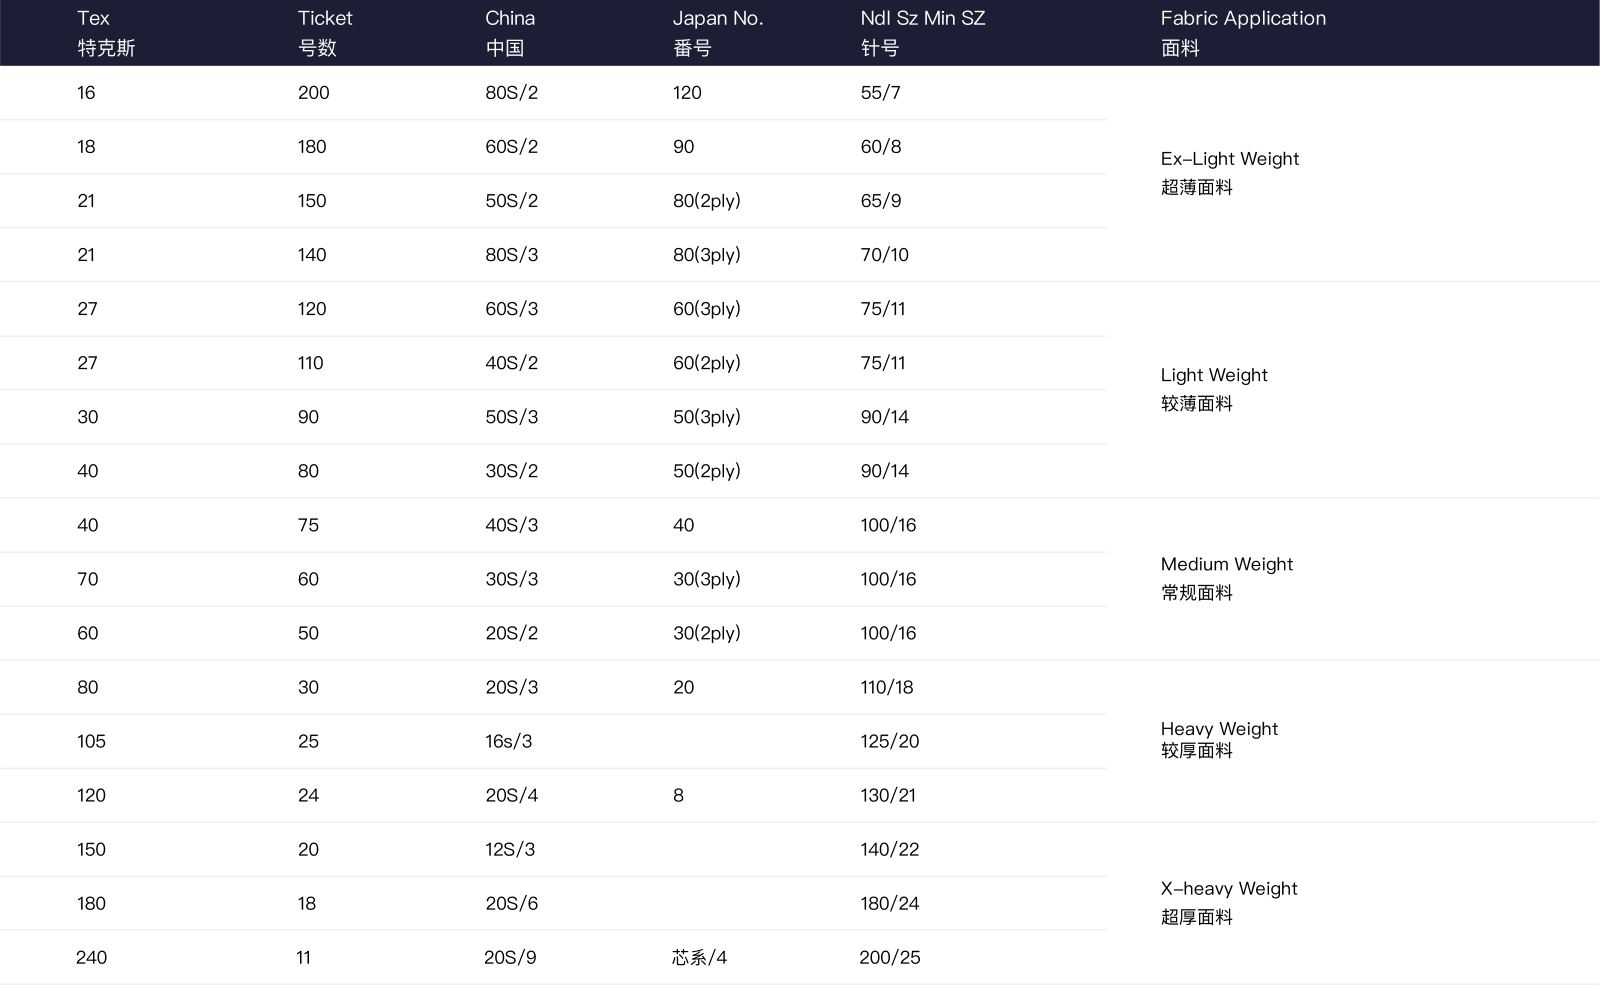Select the Light Weight fabric label
This screenshot has height=985, width=1600.
[x=1213, y=375]
